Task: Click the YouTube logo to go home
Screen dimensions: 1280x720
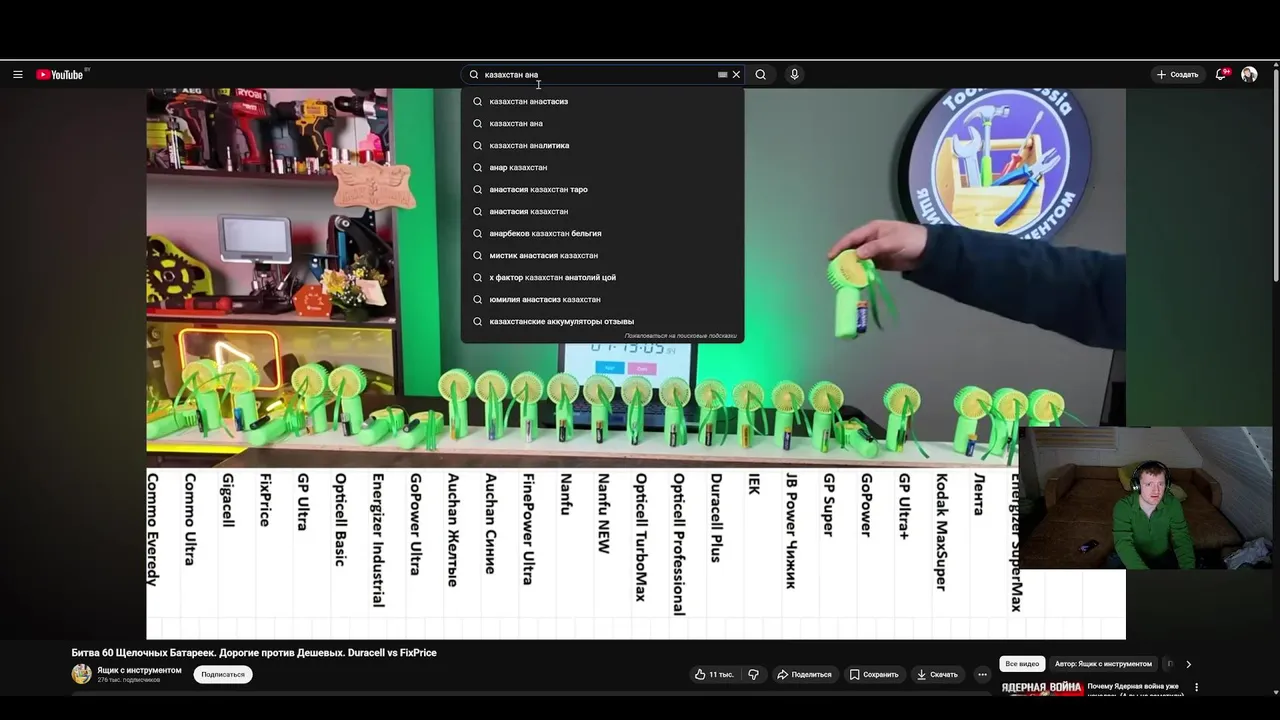Action: (x=62, y=75)
